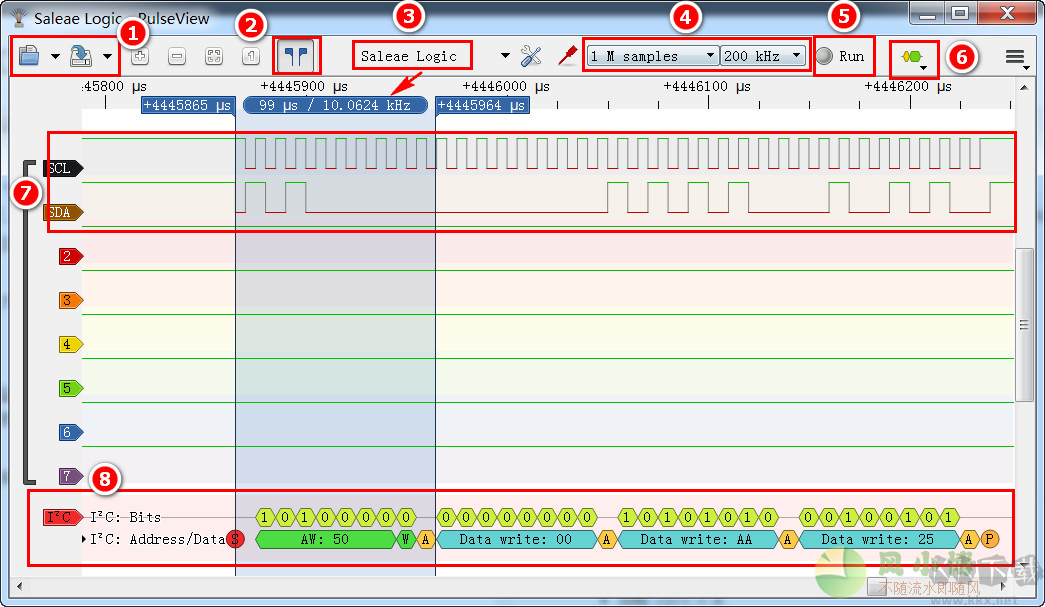Toggle the show cursors button
This screenshot has height=607, width=1045.
coord(296,56)
